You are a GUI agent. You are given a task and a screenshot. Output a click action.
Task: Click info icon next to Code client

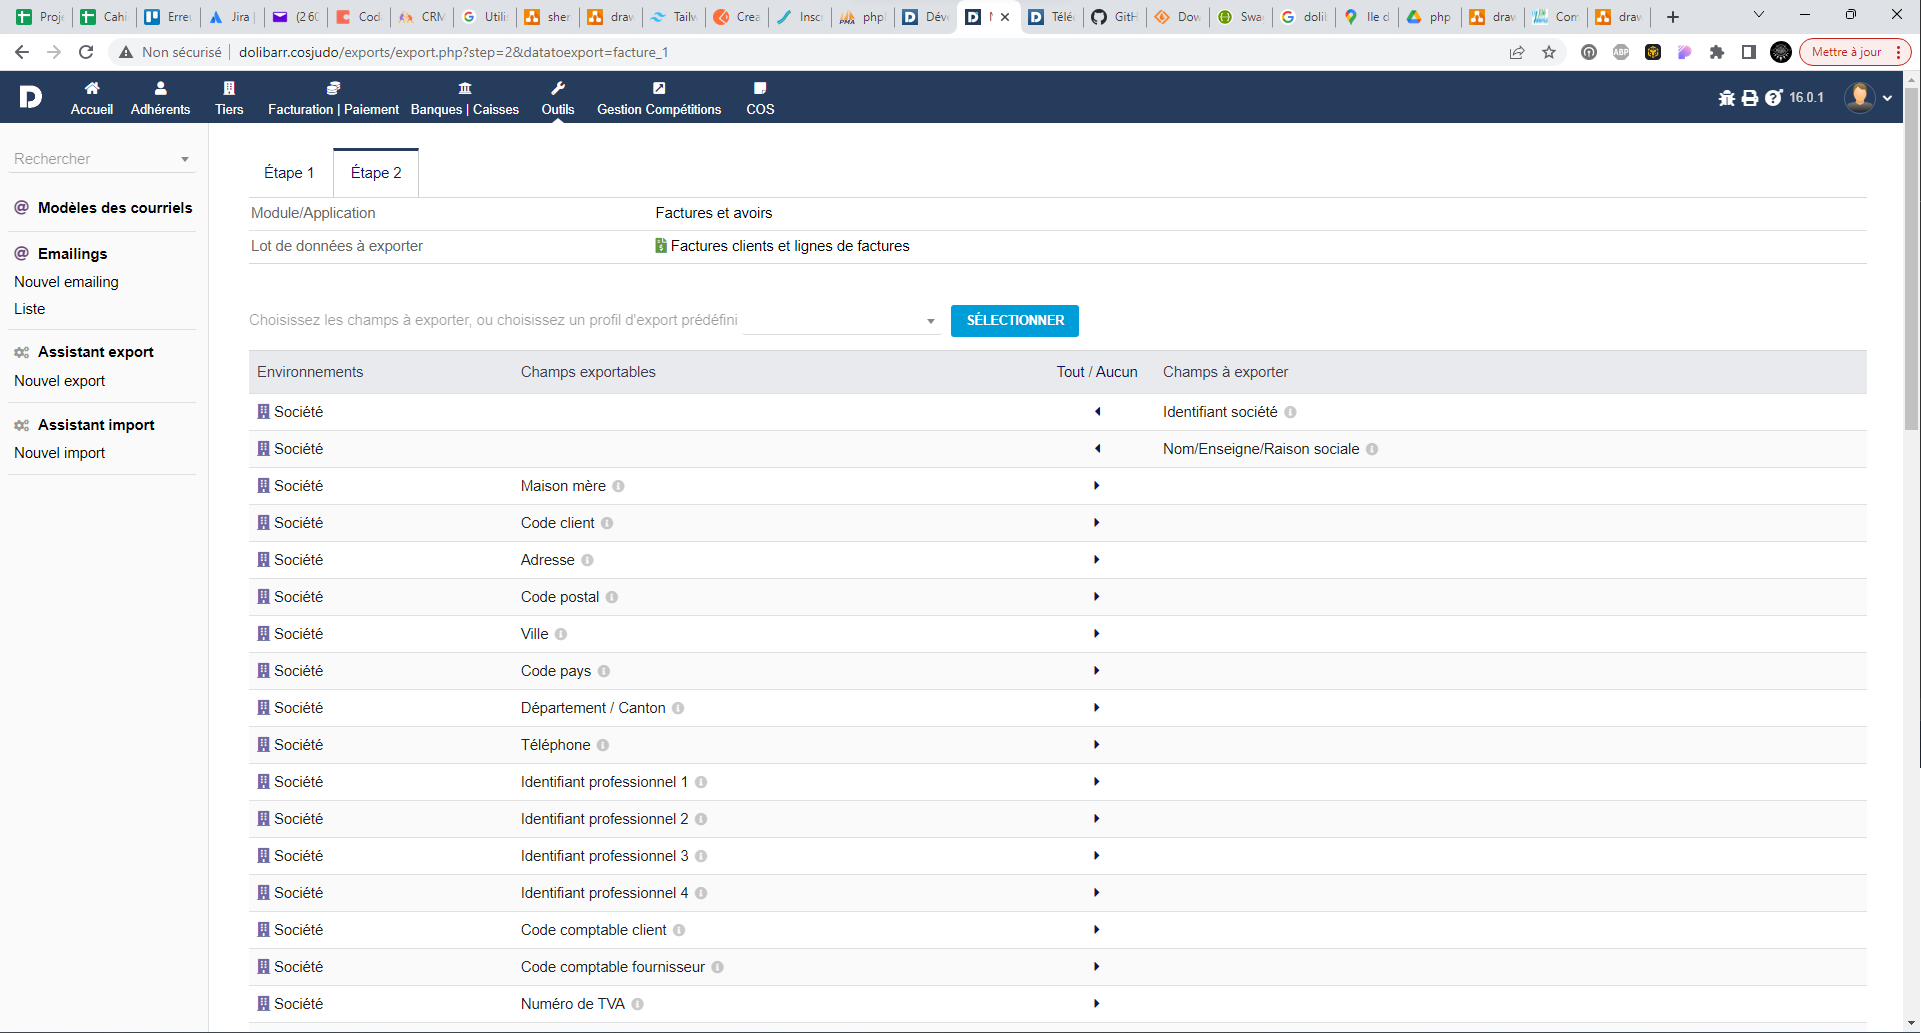[x=607, y=523]
